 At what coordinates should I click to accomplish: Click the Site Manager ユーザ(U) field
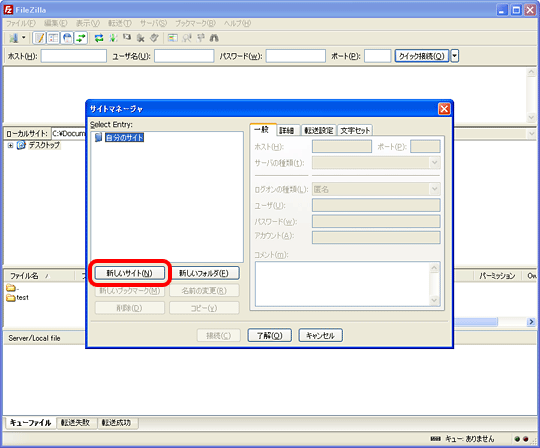[x=376, y=205]
